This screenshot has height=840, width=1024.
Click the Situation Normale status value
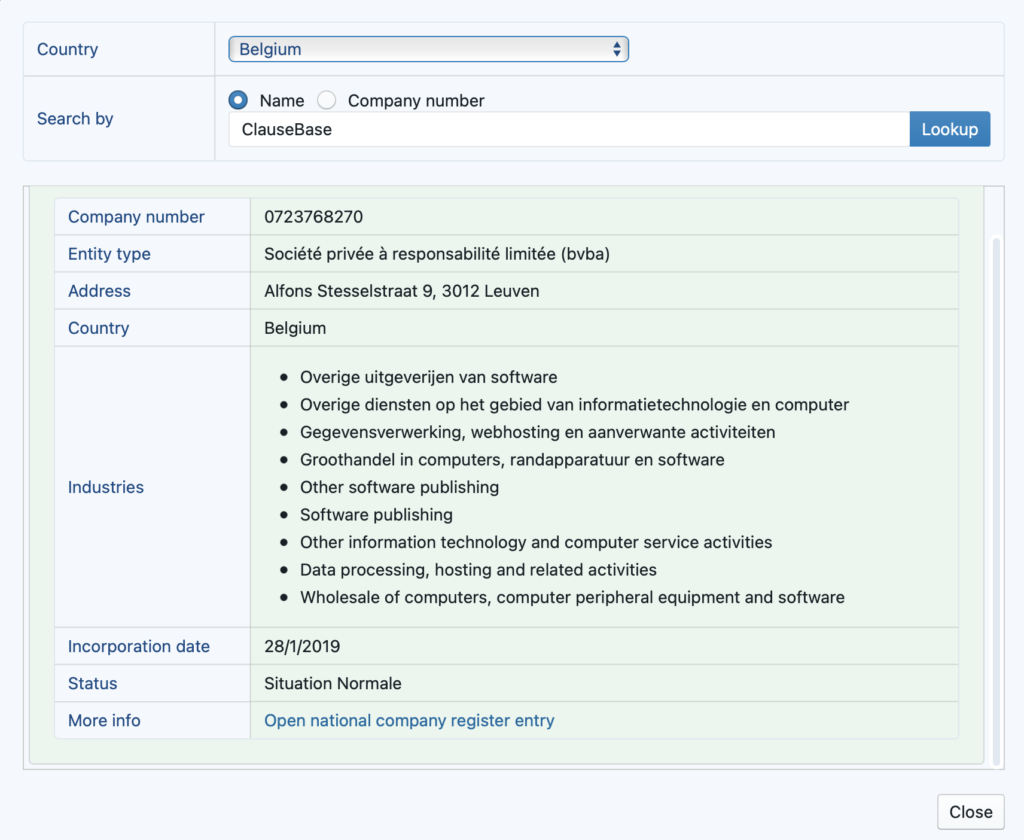click(x=332, y=683)
